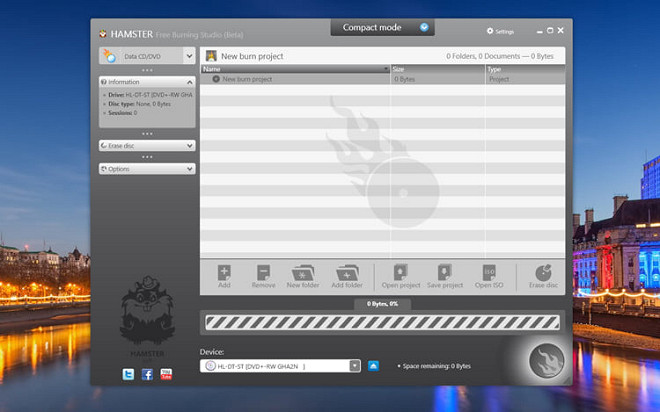The width and height of the screenshot is (660, 412).
Task: Open Hamster YouTube channel
Action: point(166,374)
